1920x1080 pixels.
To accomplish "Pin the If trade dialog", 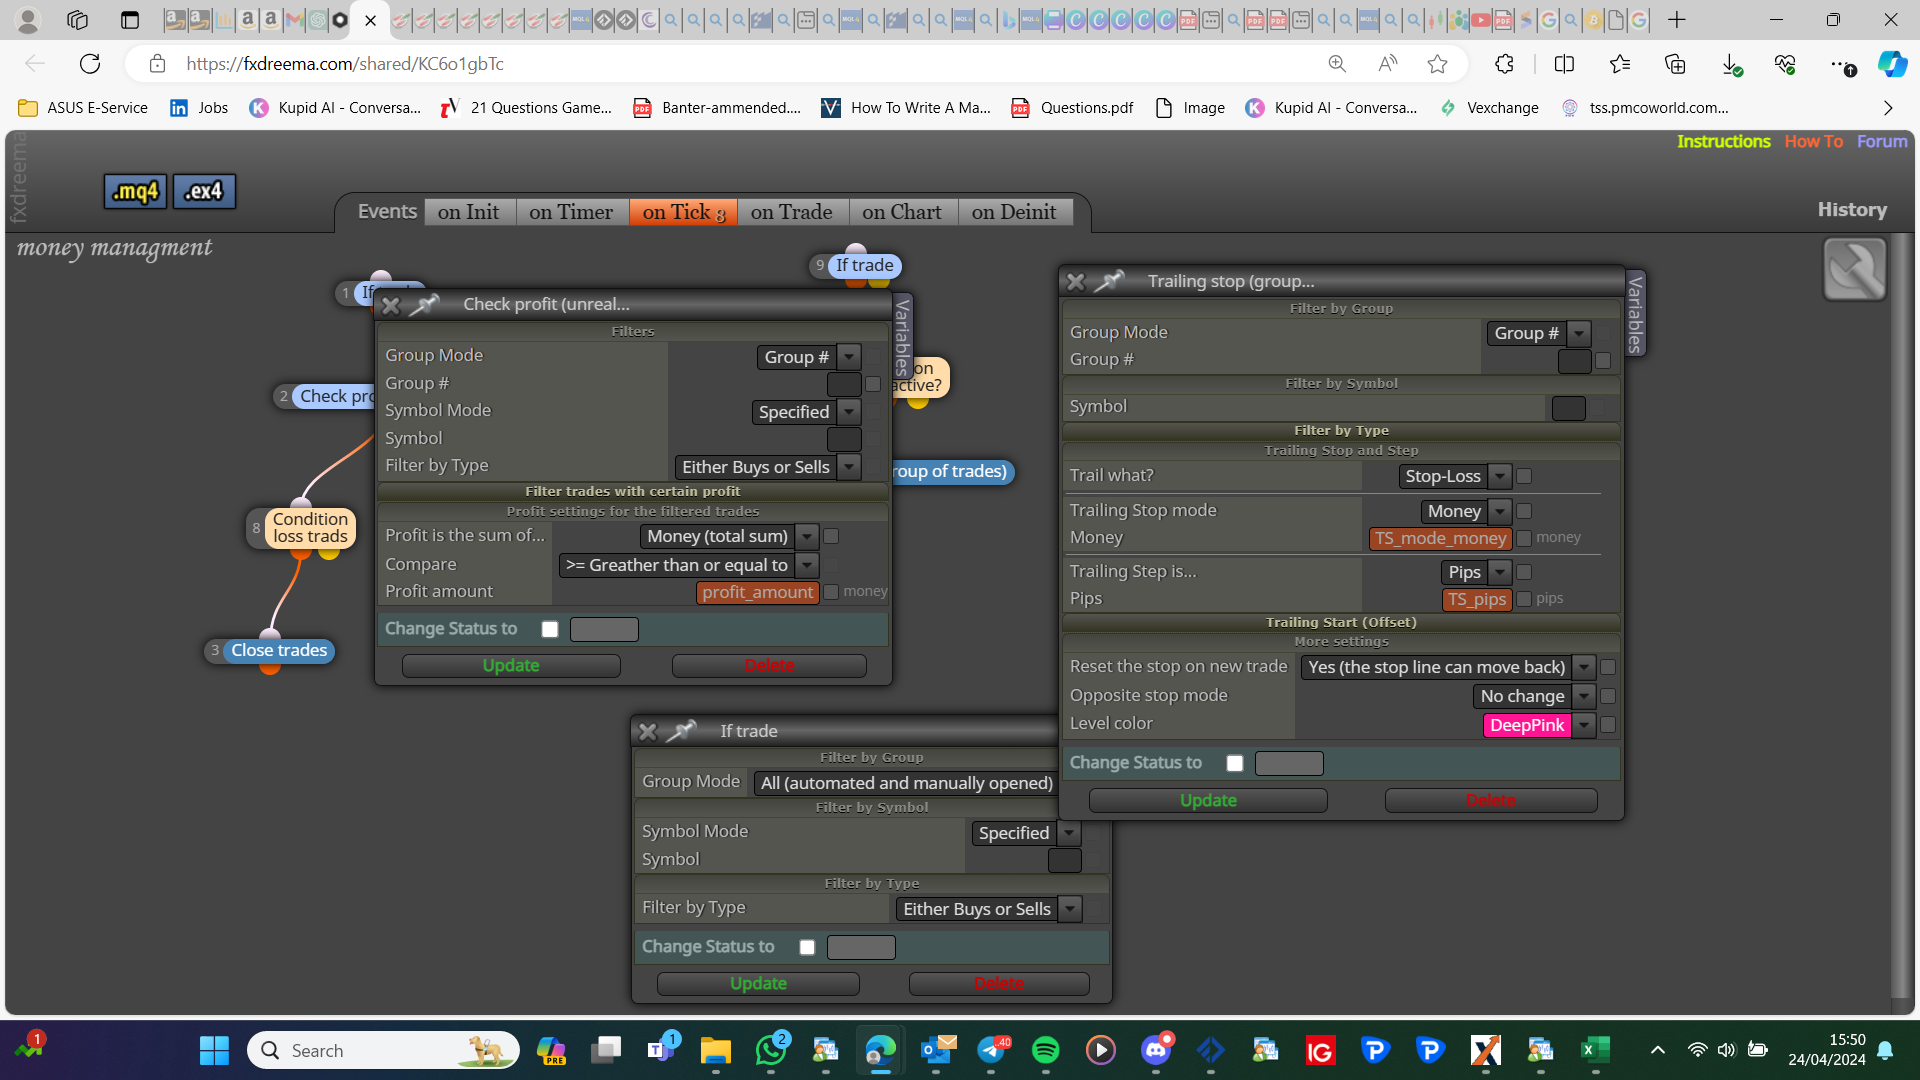I will click(x=681, y=731).
